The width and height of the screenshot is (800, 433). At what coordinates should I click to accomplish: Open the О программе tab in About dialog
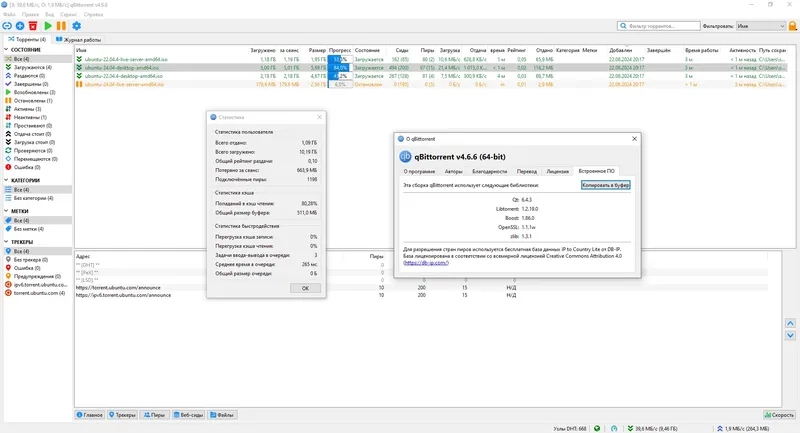[419, 171]
